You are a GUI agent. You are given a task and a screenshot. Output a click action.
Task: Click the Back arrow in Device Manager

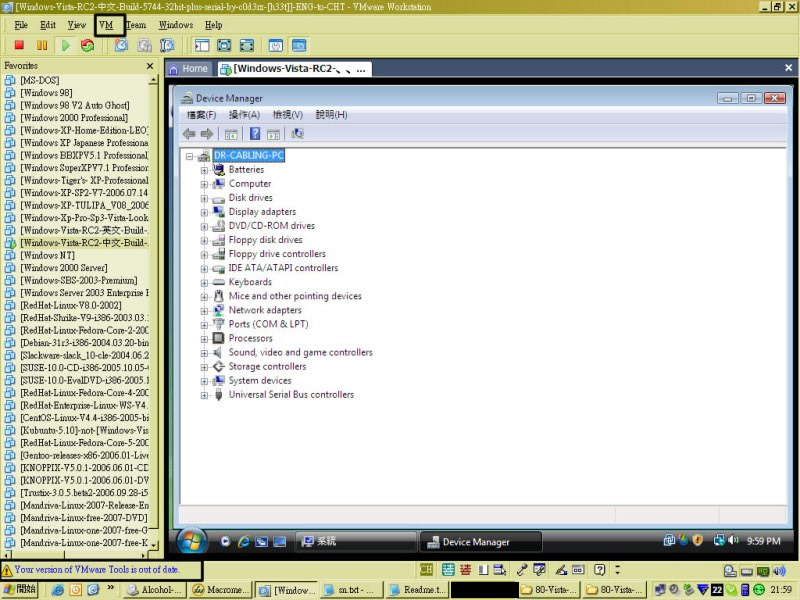189,134
